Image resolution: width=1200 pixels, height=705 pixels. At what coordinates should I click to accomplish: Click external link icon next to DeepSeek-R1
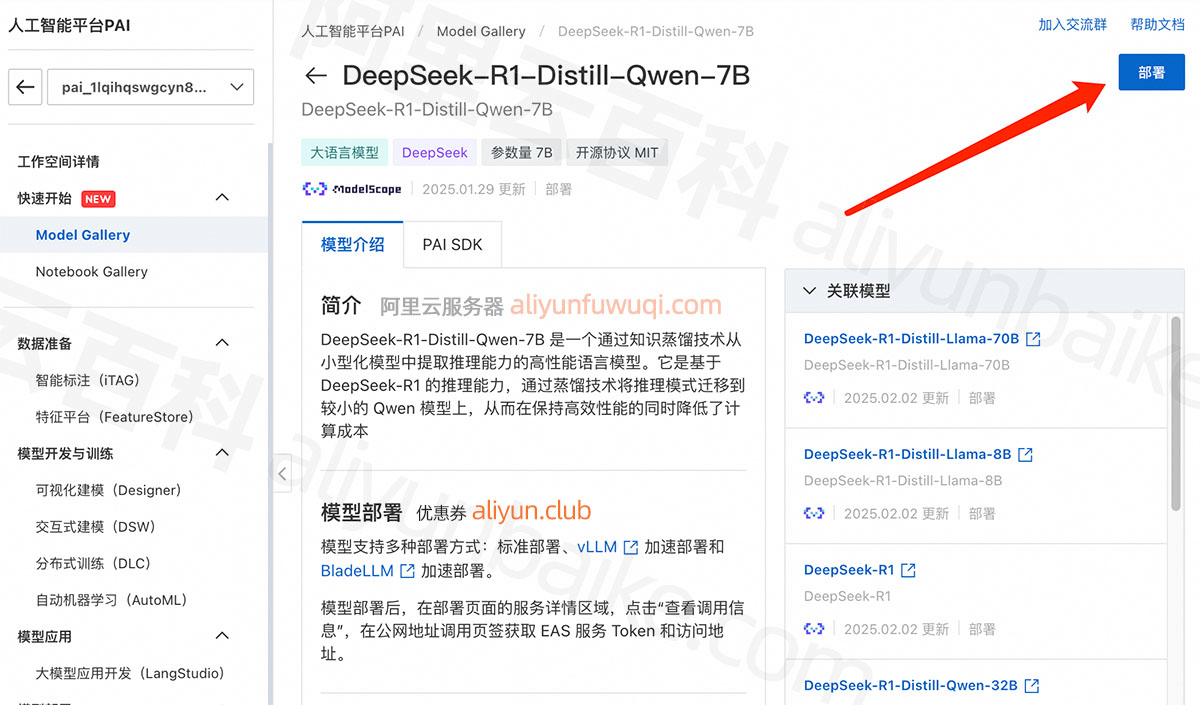[908, 570]
